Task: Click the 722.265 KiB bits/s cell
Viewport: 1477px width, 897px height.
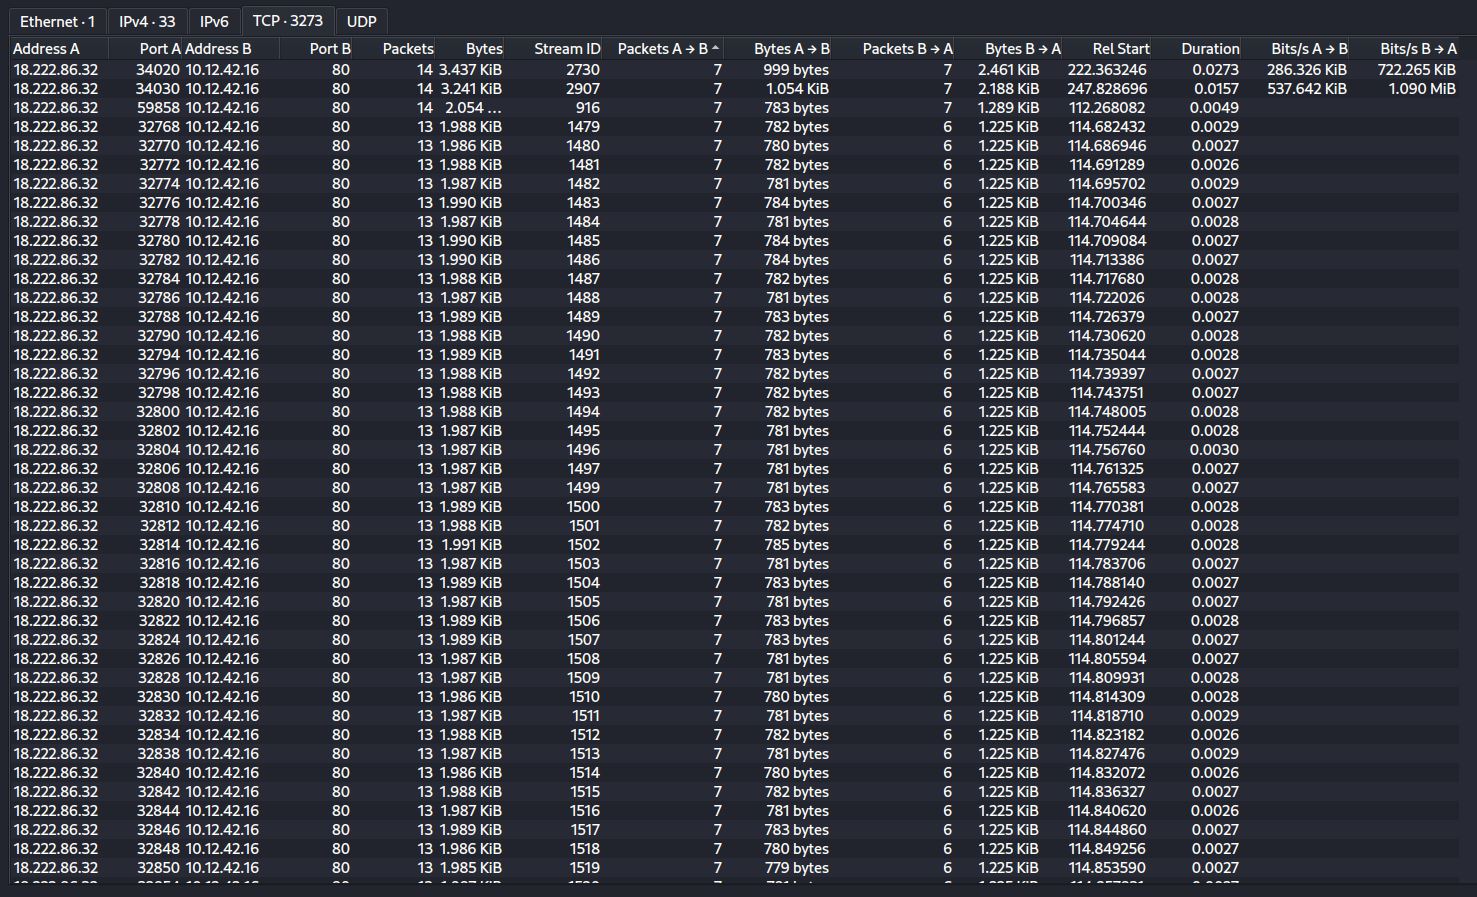Action: pos(1416,70)
